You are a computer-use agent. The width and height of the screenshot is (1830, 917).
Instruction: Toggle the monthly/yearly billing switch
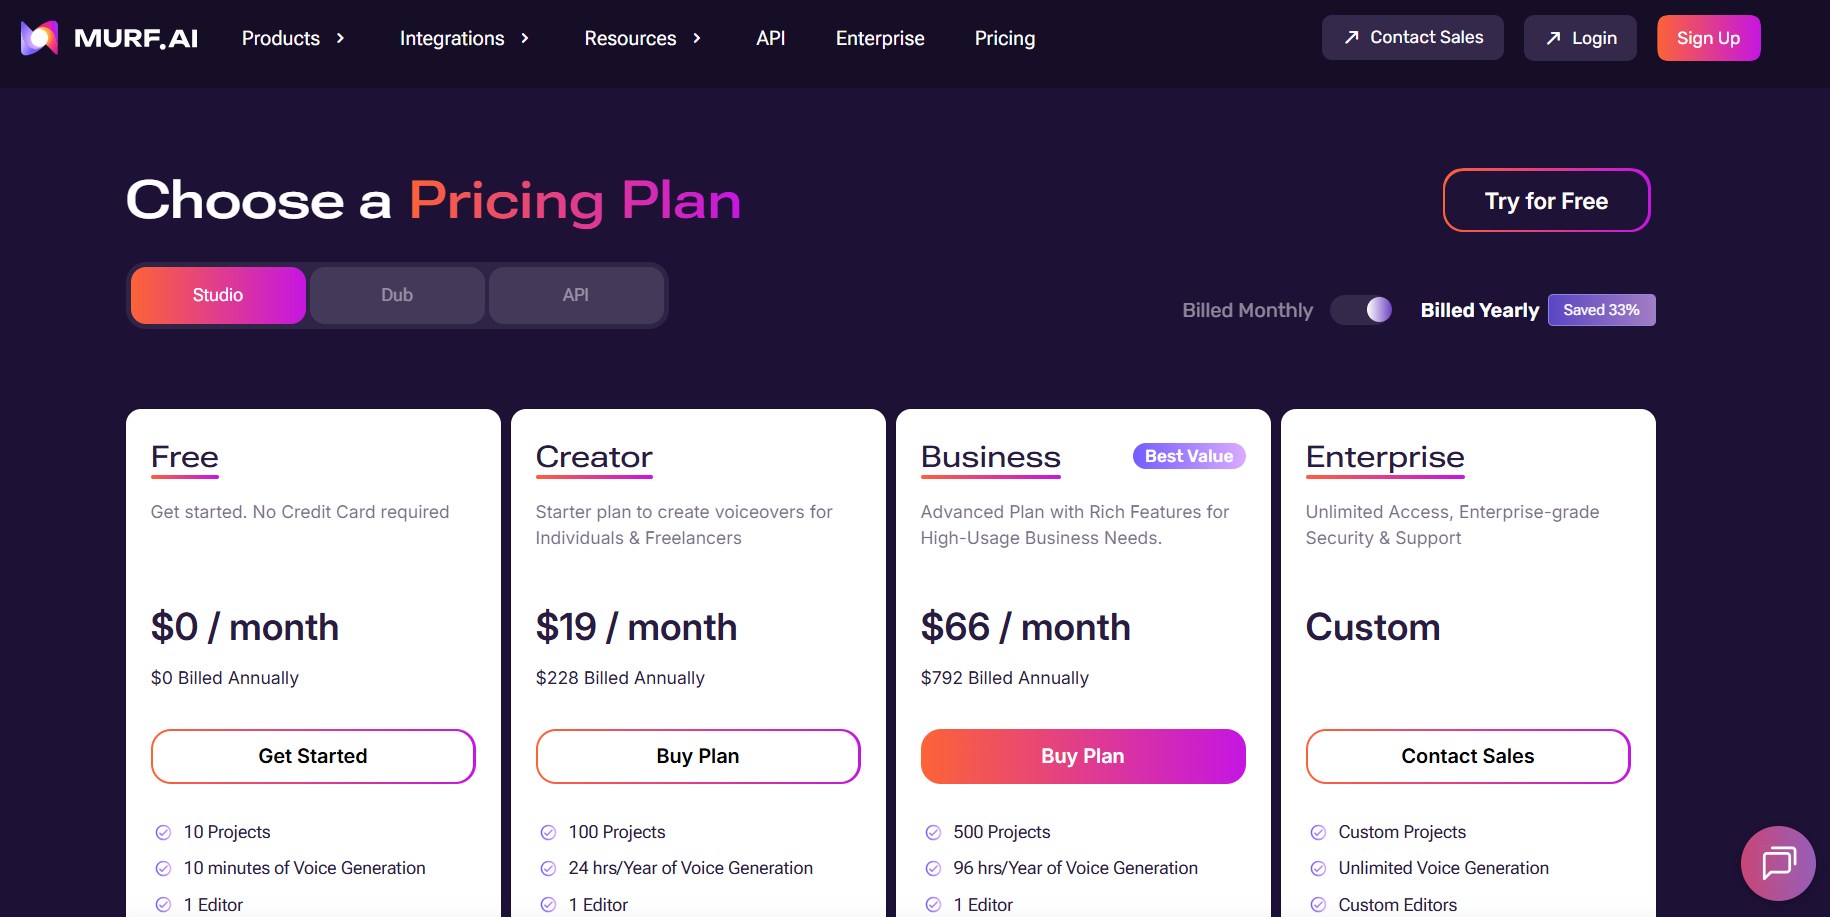[x=1362, y=310]
